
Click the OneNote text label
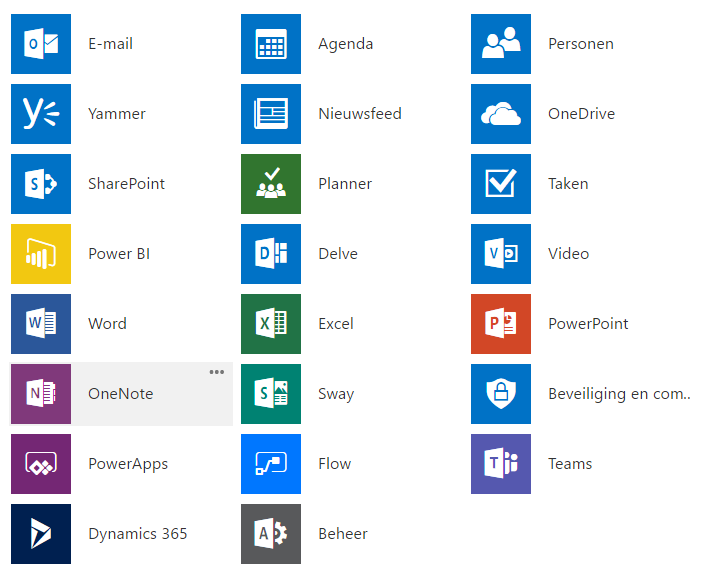click(x=121, y=394)
